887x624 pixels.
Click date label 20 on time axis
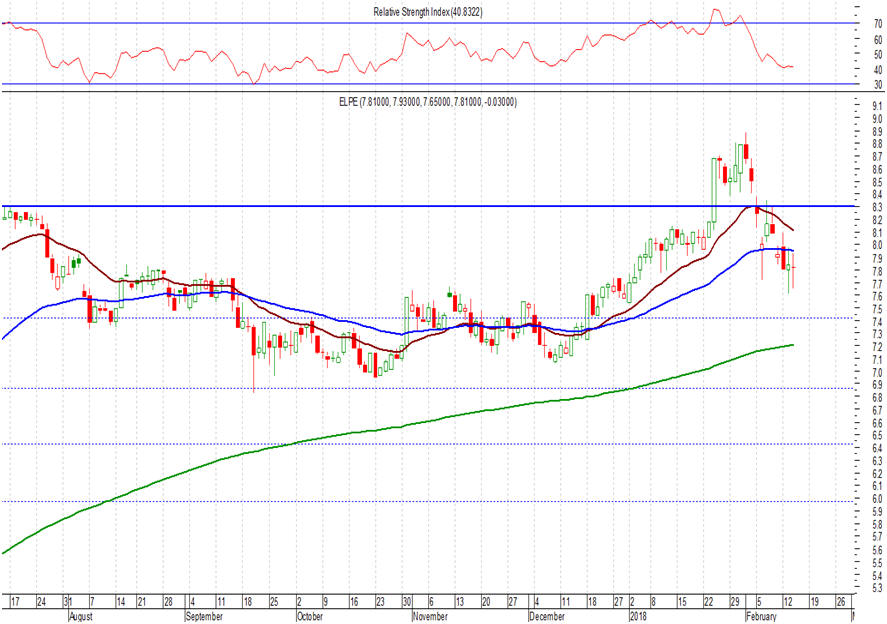point(486,601)
